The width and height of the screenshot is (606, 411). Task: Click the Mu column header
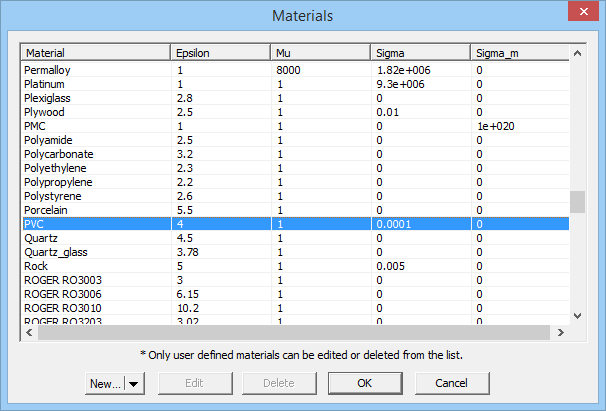(320, 52)
